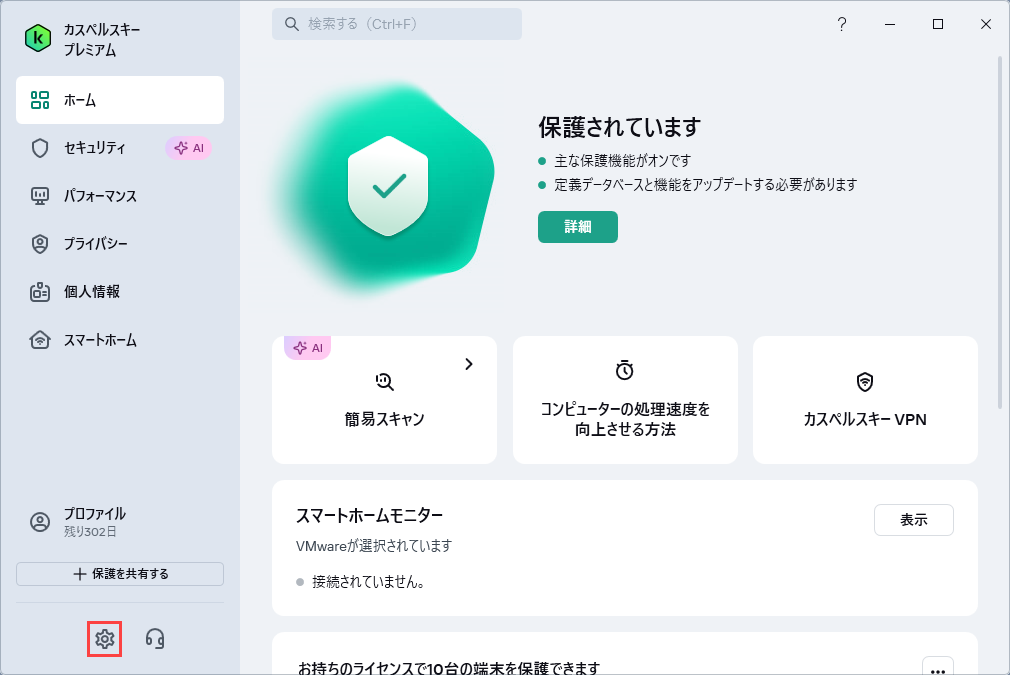This screenshot has height=675, width=1010.
Task: Click the vertical scrollbar on the right
Action: (x=1000, y=232)
